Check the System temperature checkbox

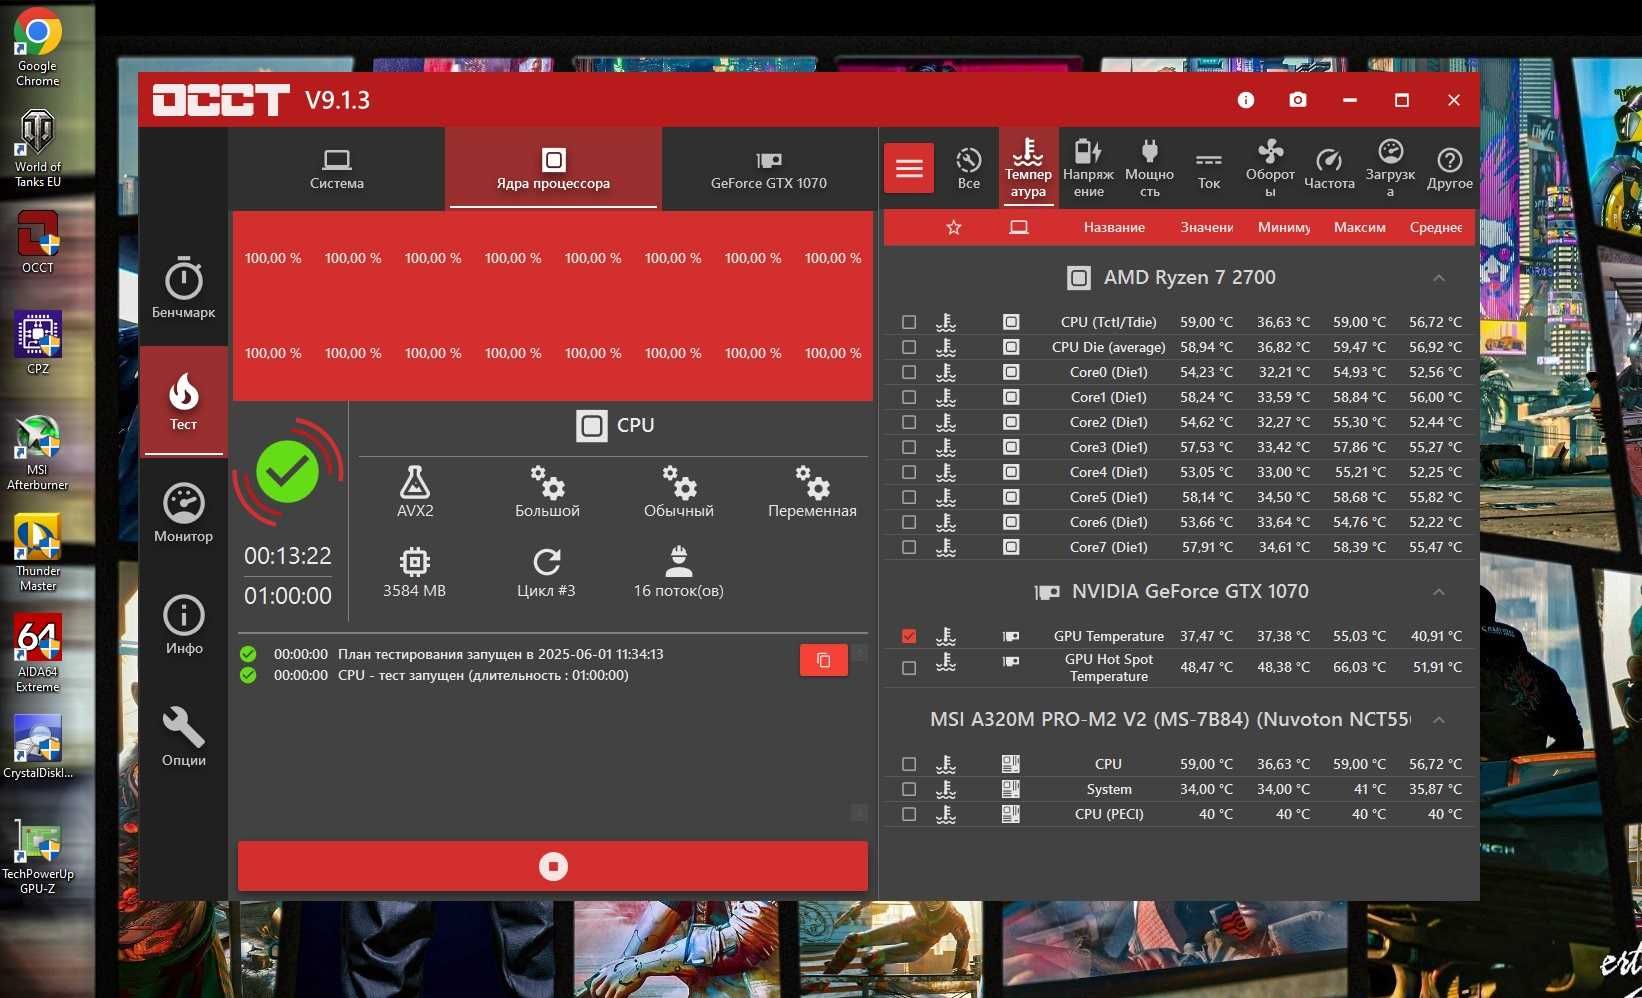909,789
